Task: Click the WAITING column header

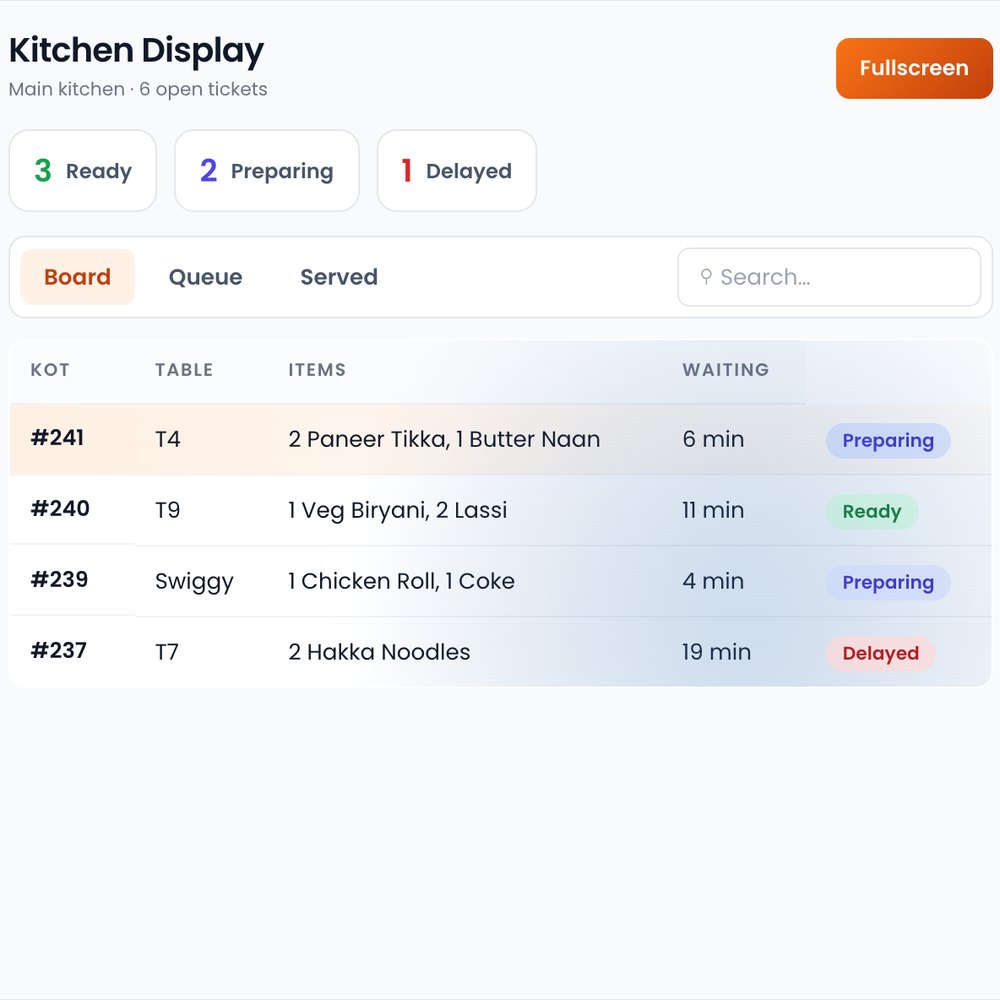Action: (726, 370)
